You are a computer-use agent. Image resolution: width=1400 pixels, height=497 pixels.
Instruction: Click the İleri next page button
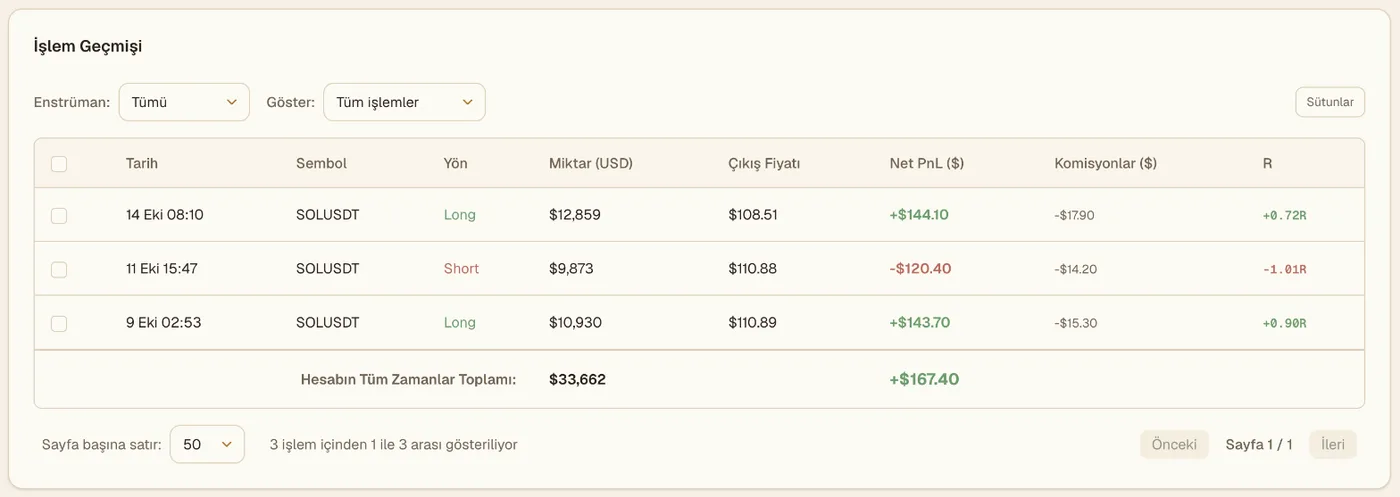pyautogui.click(x=1333, y=445)
